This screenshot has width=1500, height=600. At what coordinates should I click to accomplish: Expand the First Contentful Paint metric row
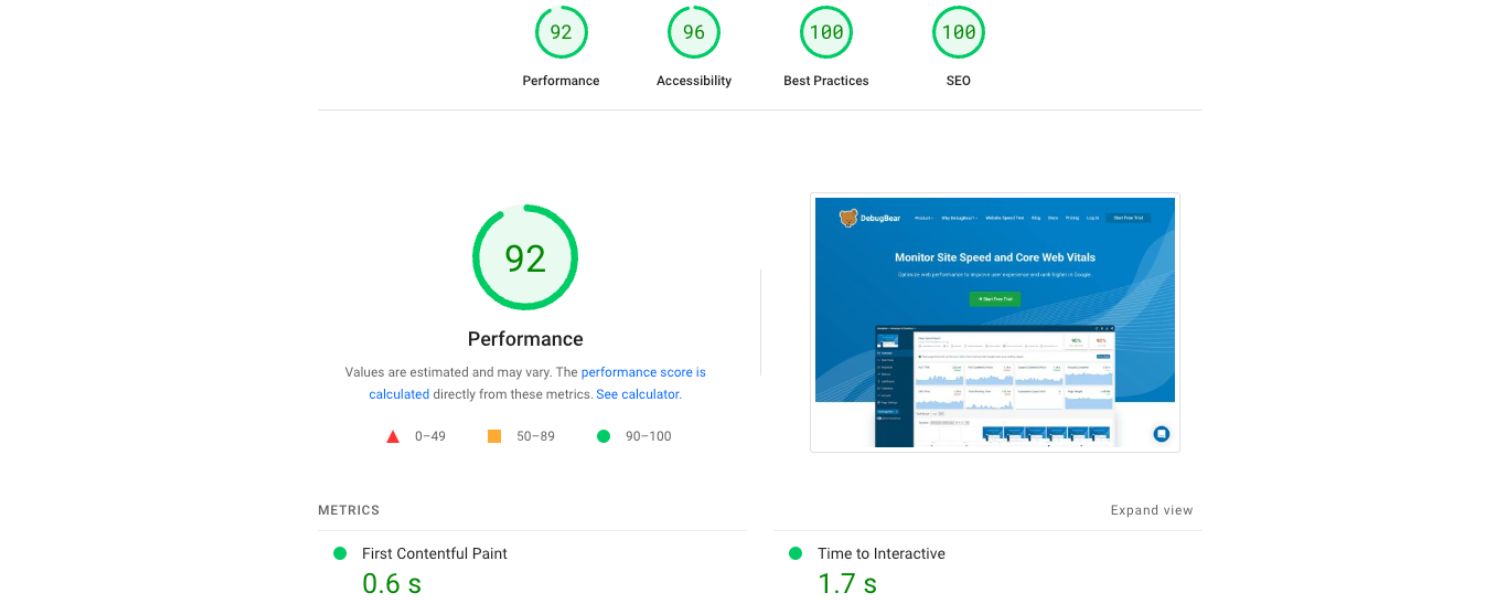pos(435,553)
